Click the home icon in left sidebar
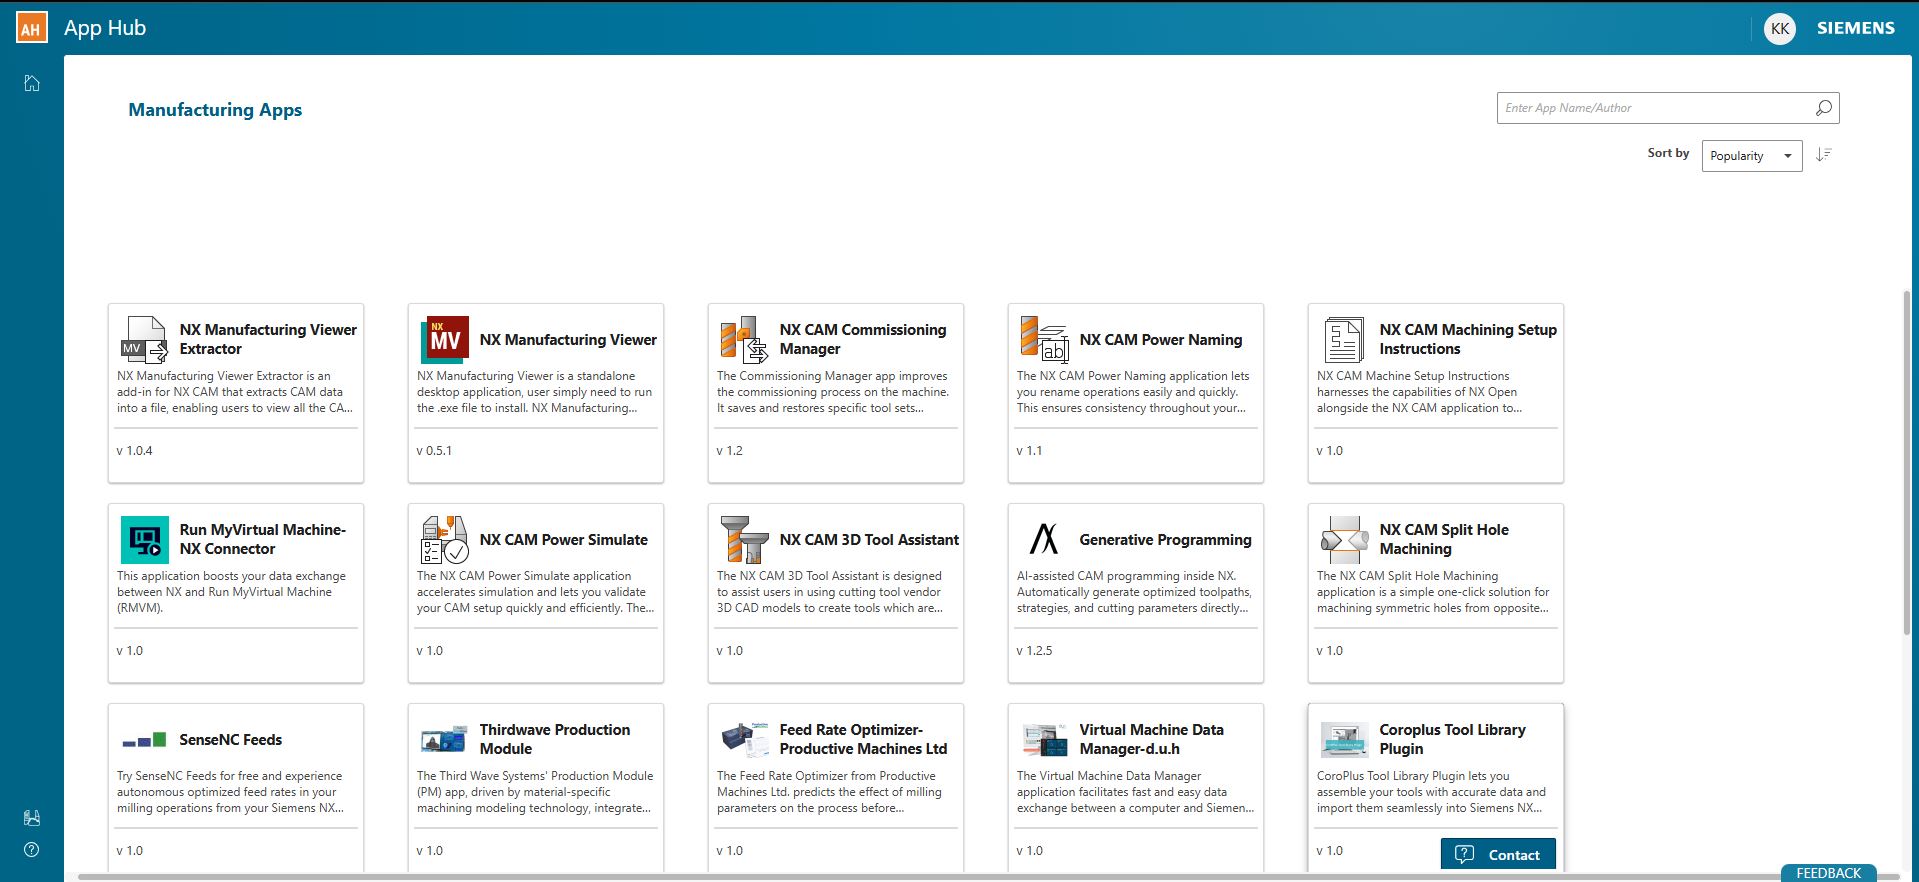The height and width of the screenshot is (882, 1919). tap(32, 83)
